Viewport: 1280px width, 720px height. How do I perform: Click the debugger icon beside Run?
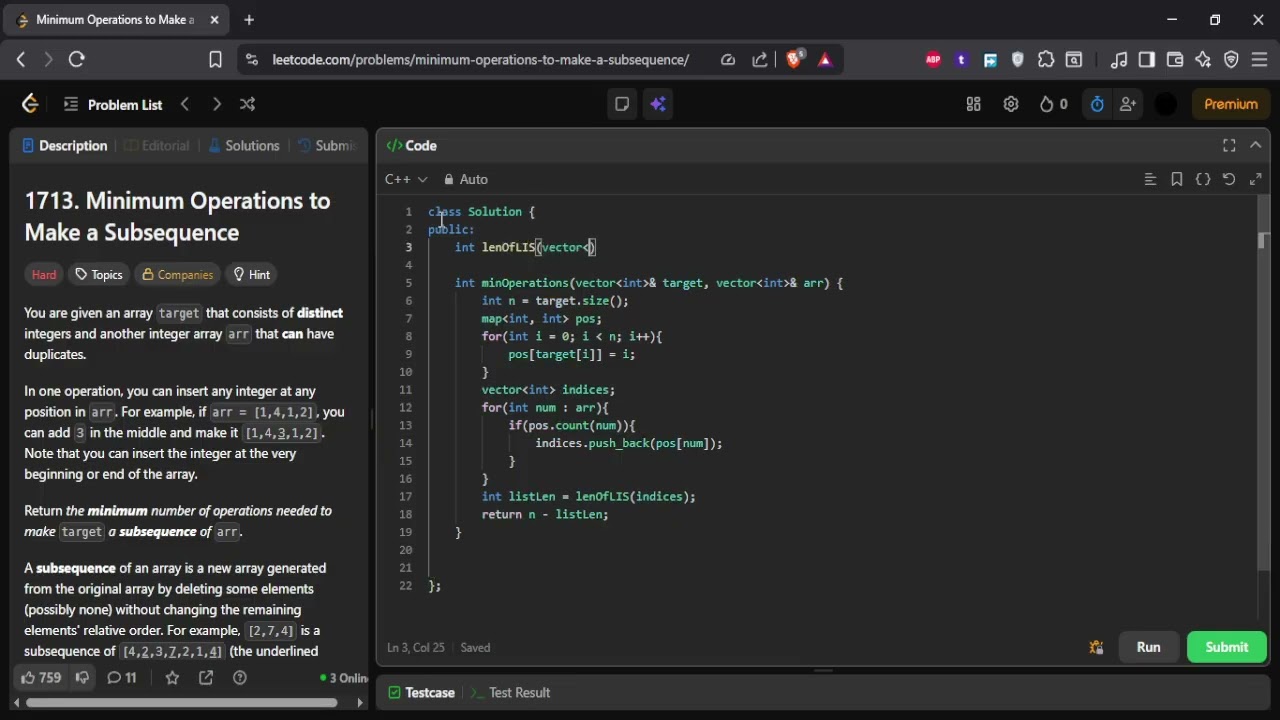click(x=1096, y=647)
